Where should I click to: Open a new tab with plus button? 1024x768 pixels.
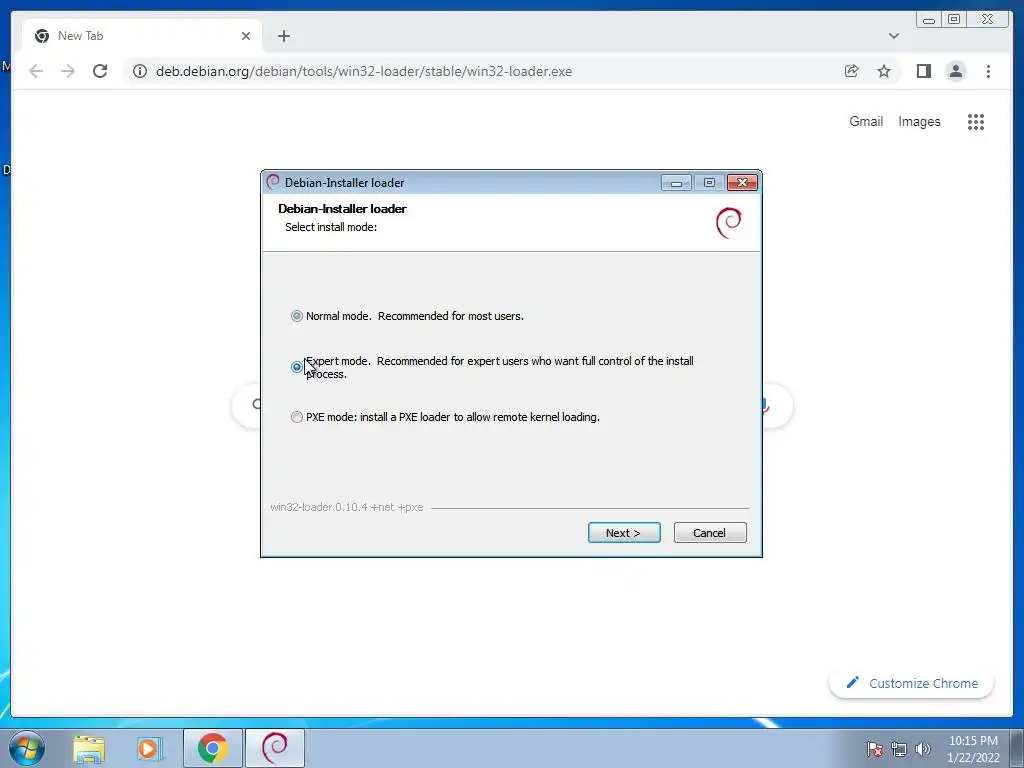283,36
